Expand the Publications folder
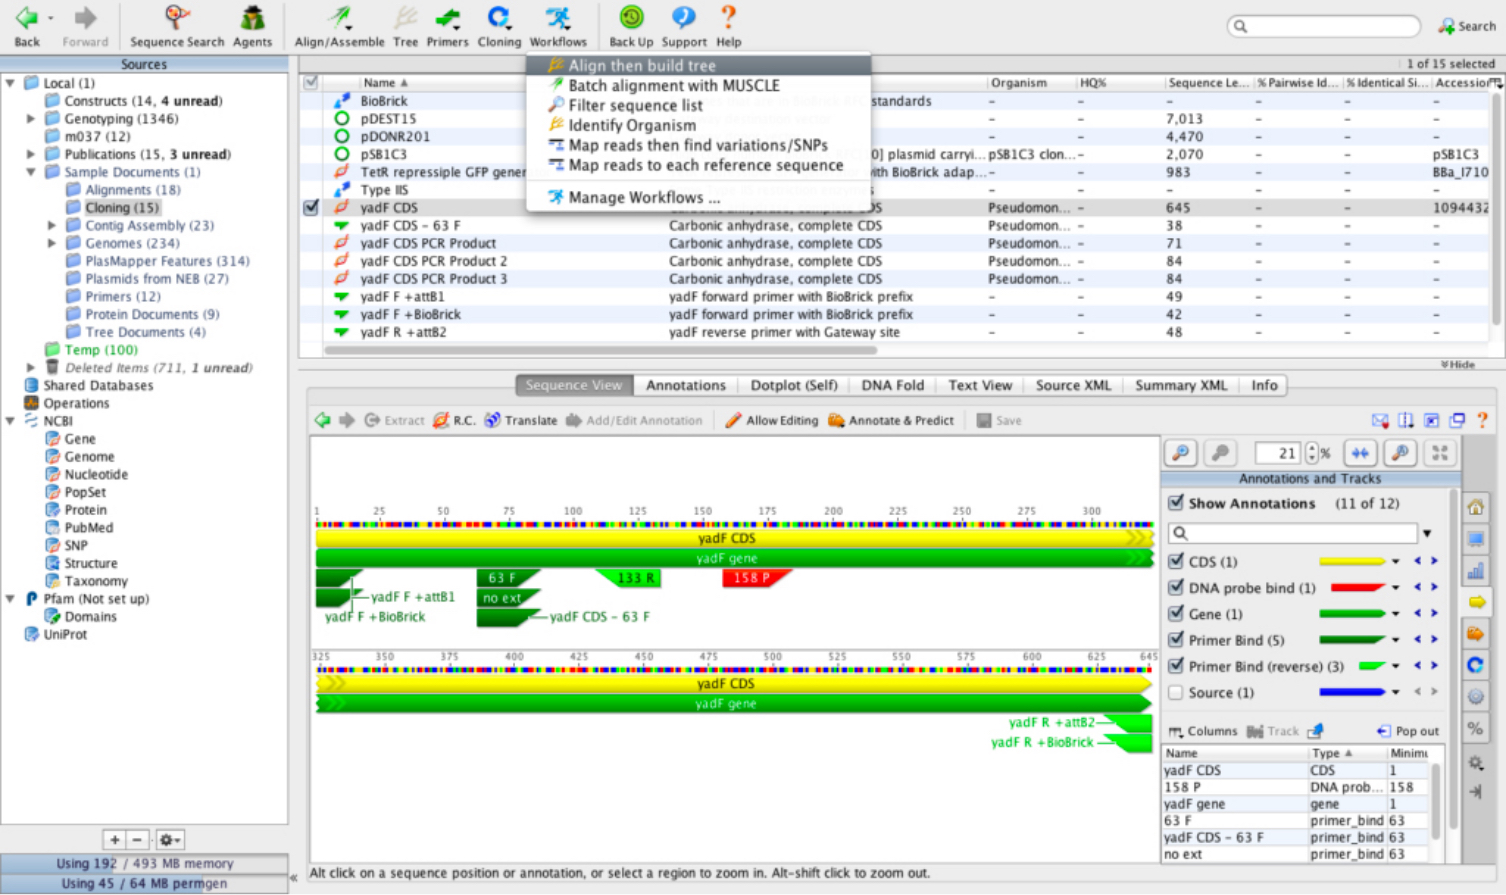Viewport: 1506px width, 895px height. (x=31, y=154)
